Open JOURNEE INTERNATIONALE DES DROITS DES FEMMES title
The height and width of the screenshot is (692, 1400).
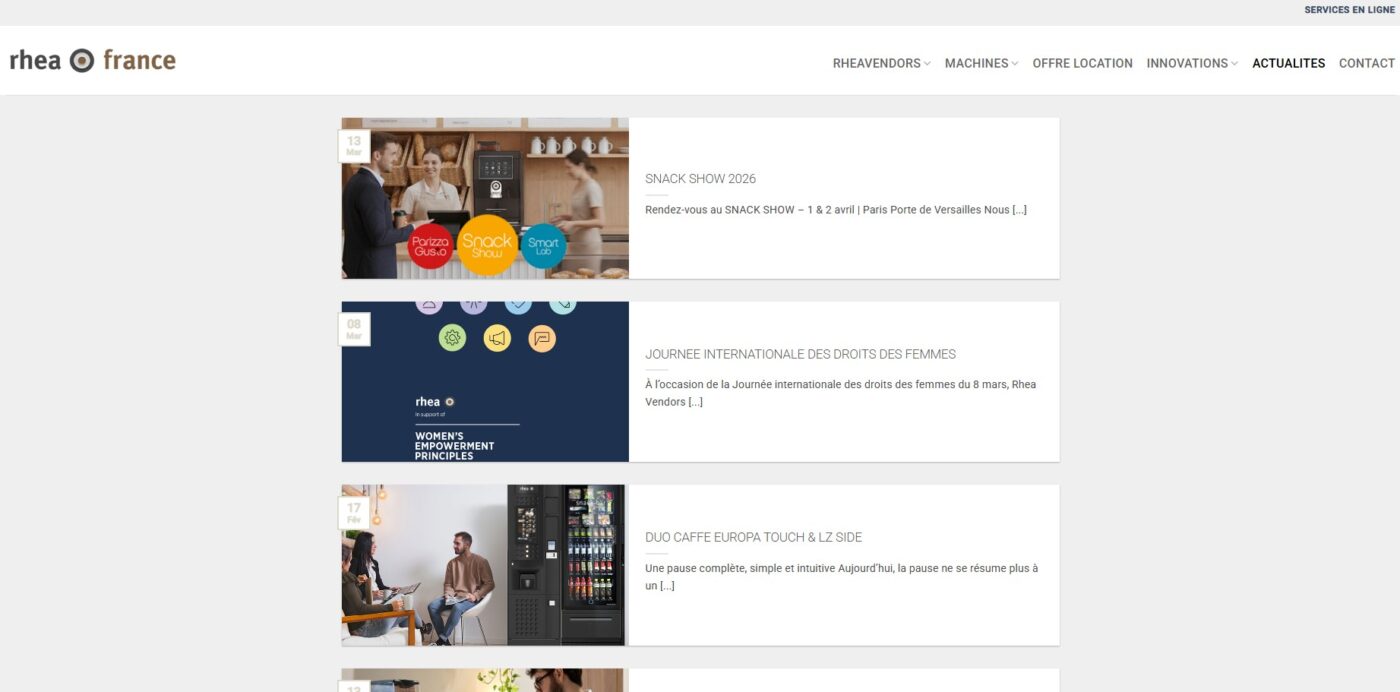tap(800, 354)
